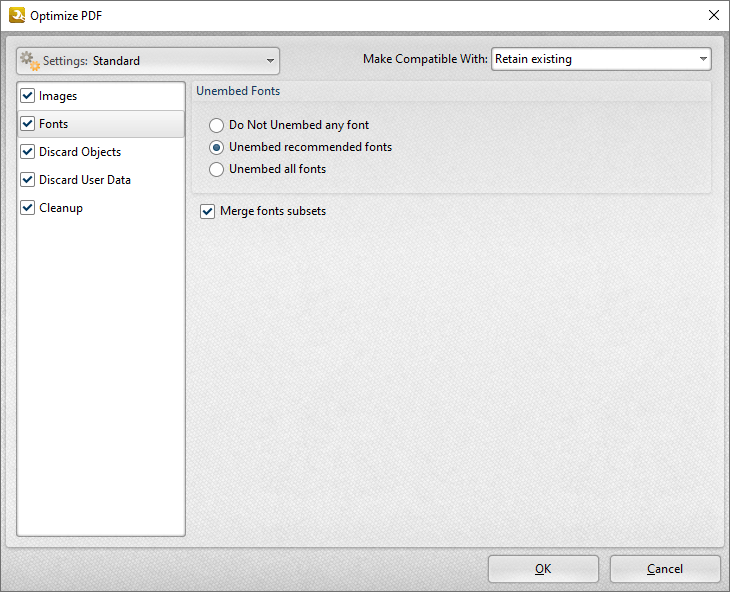Click the Unembed Fonts group heading
The height and width of the screenshot is (592, 730).
point(238,91)
